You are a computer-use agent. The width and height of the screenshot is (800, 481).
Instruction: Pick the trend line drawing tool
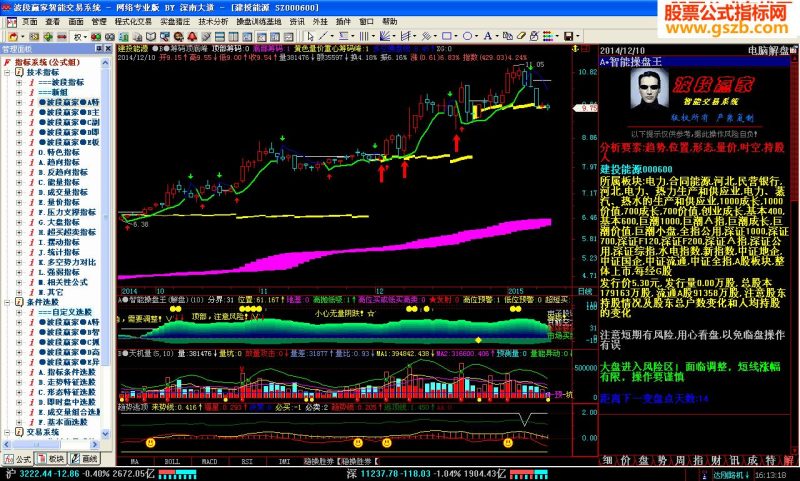[x=323, y=36]
